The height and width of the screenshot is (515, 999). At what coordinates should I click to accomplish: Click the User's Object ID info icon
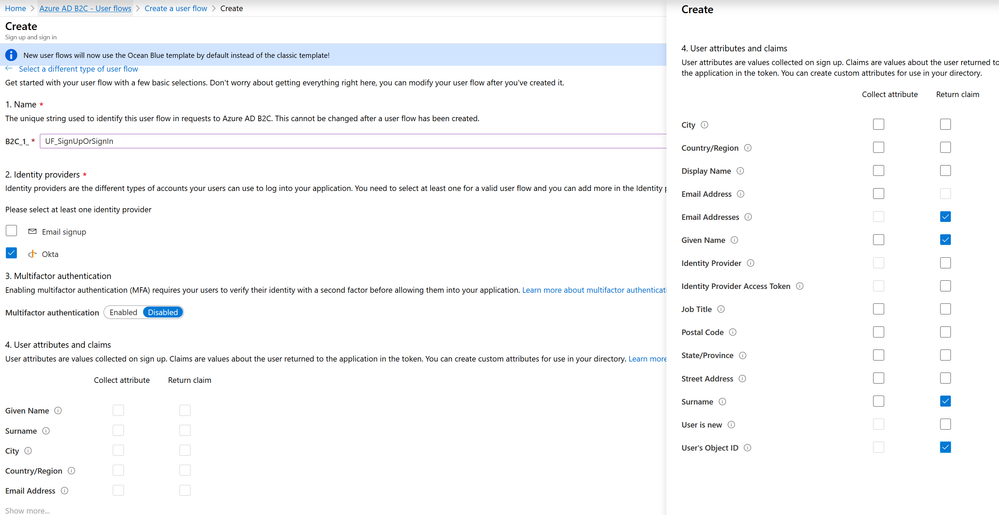pyautogui.click(x=747, y=447)
